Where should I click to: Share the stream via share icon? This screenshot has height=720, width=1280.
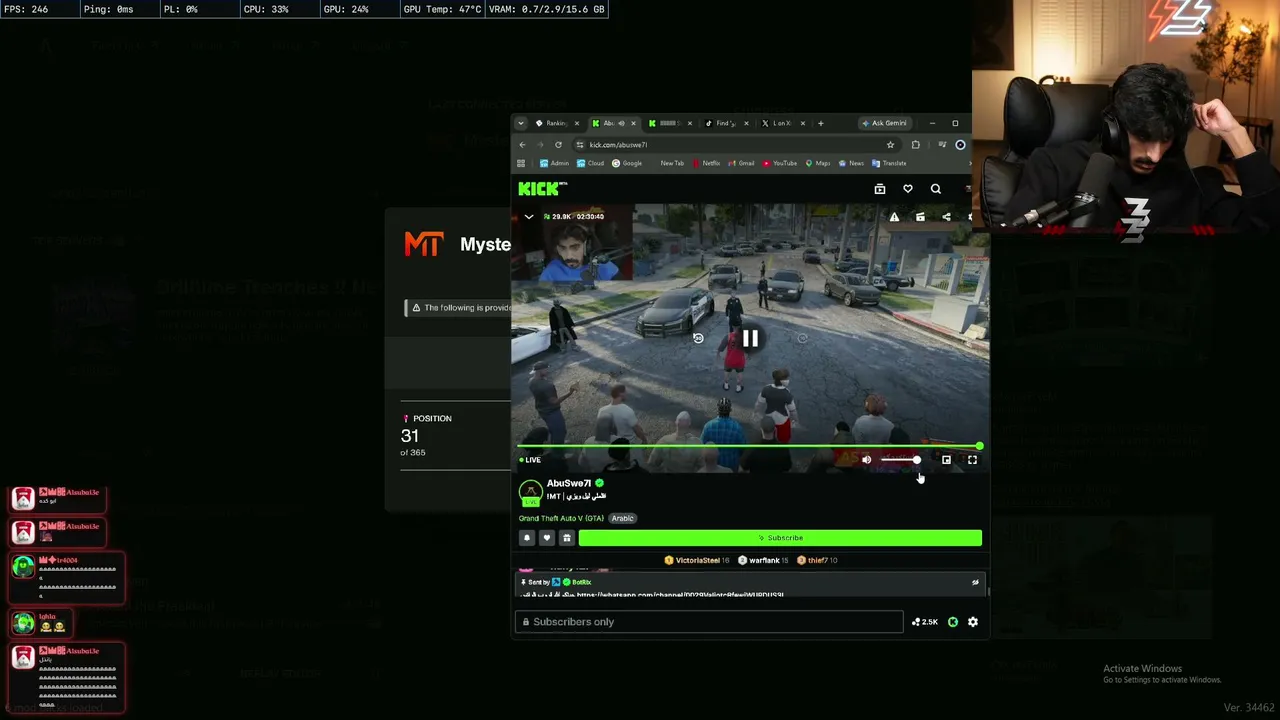pyautogui.click(x=946, y=217)
